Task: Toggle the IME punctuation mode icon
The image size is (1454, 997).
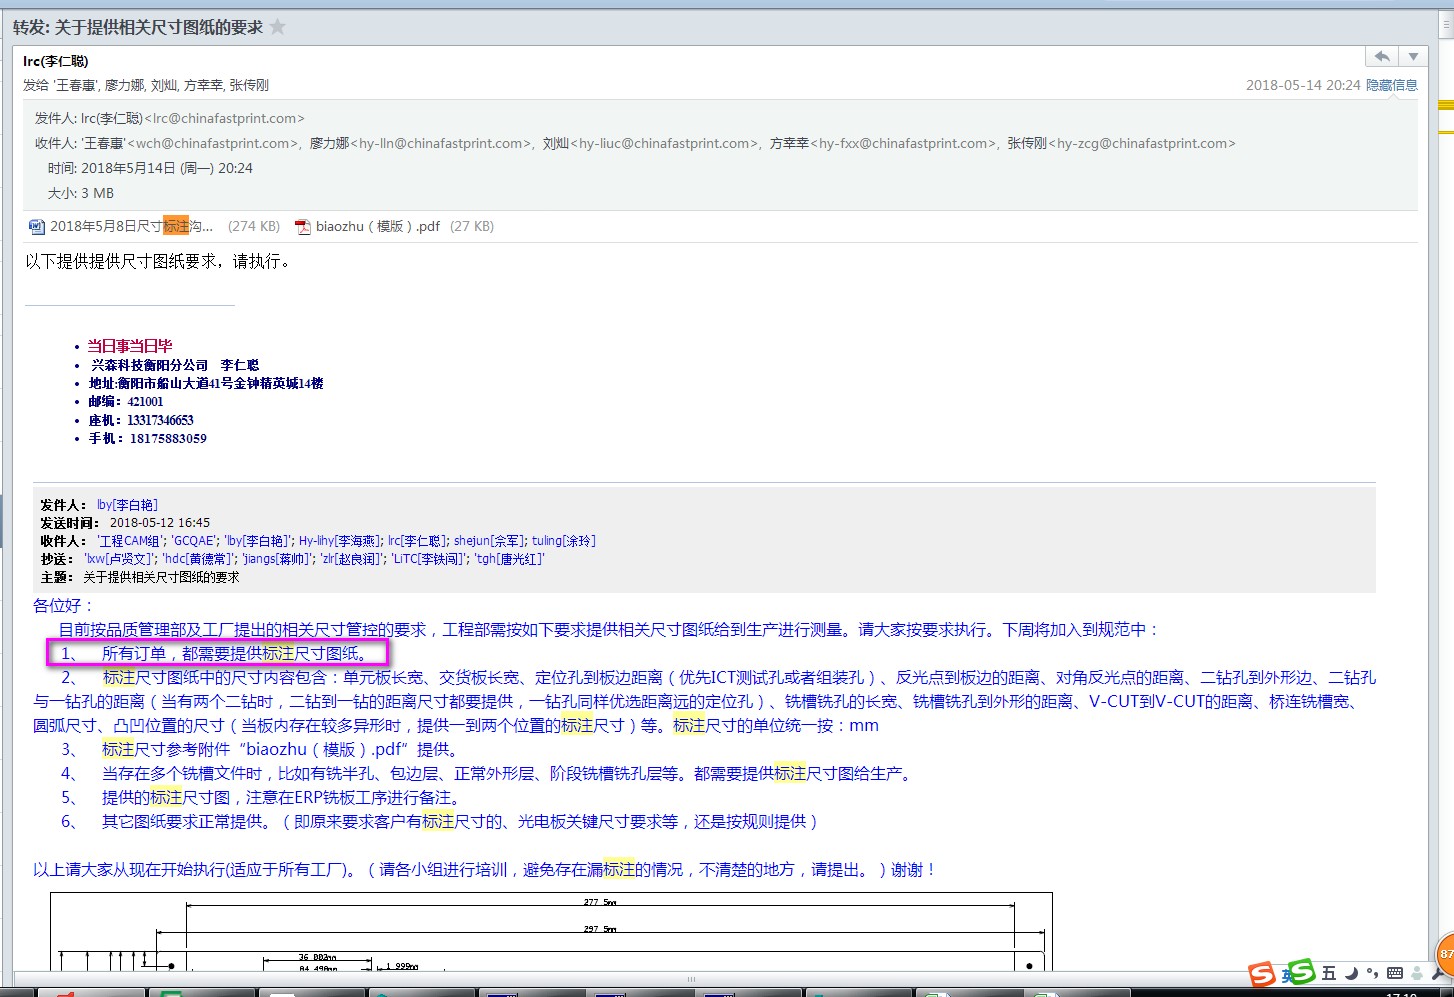Action: coord(1372,973)
